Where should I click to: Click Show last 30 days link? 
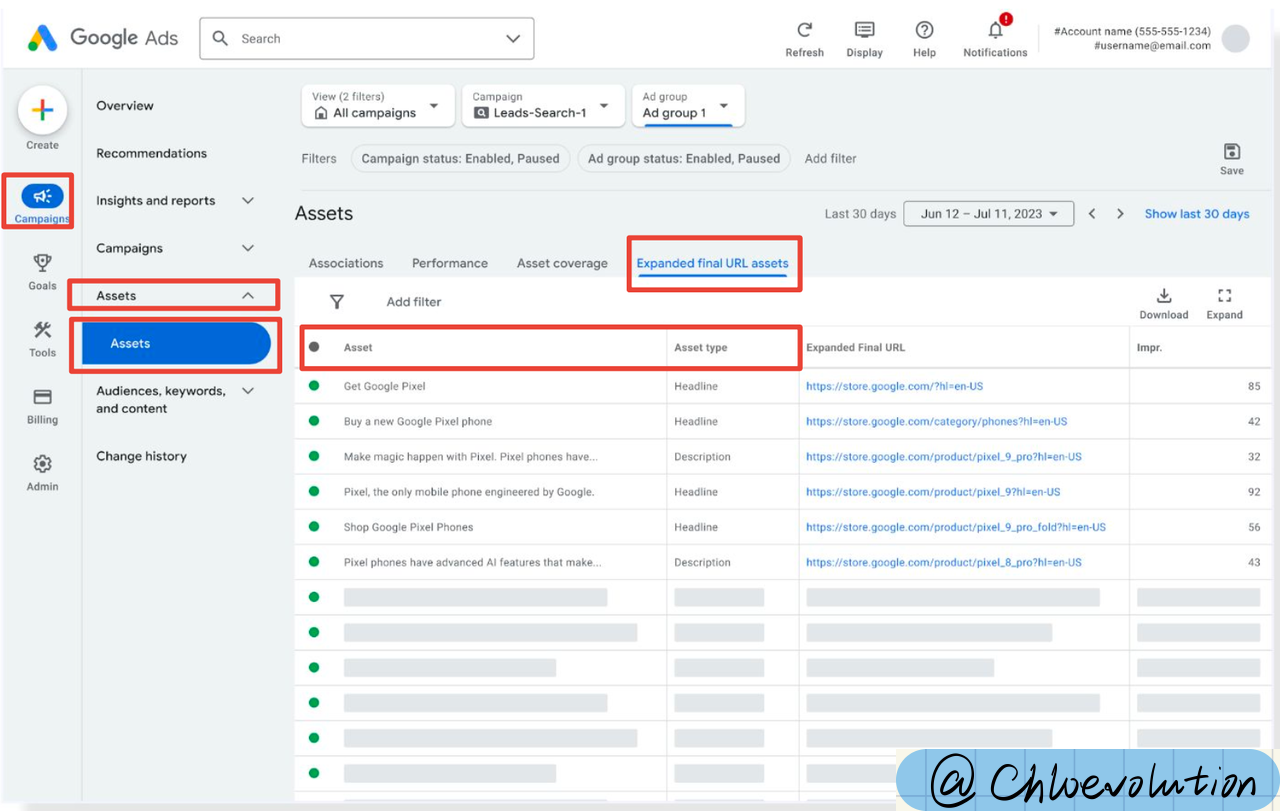(1197, 214)
